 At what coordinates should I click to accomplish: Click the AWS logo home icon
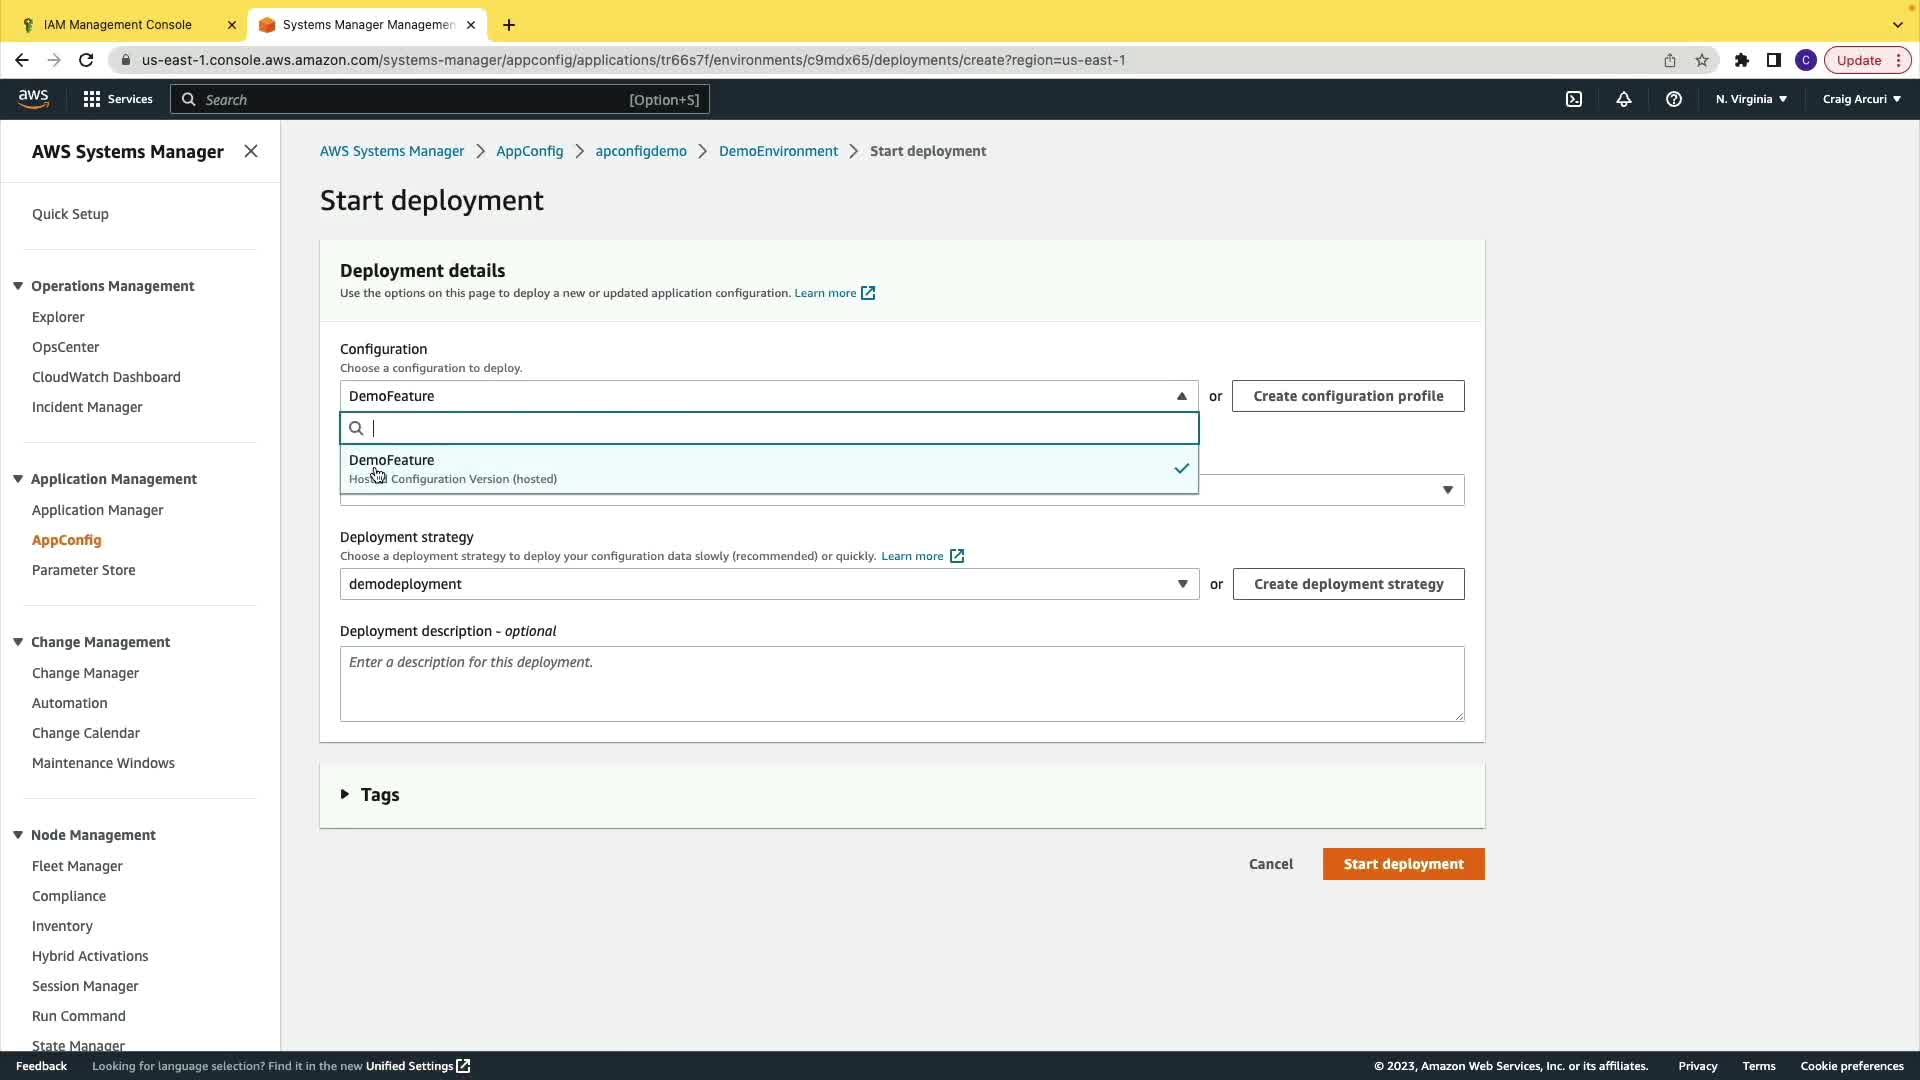33,98
